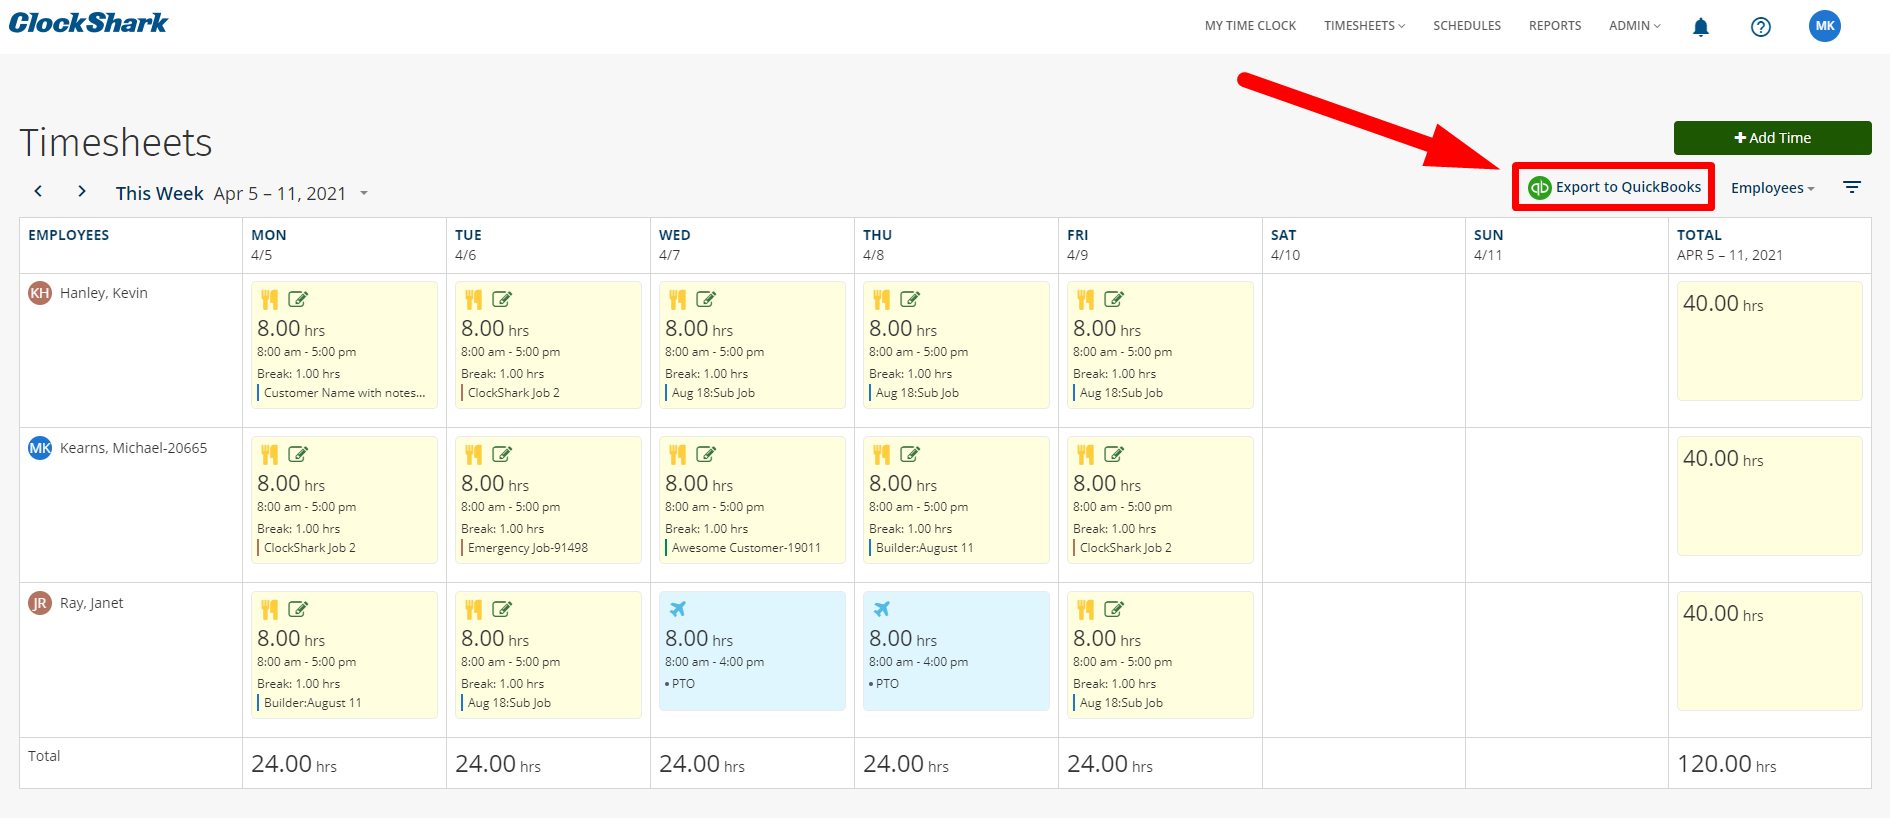This screenshot has height=818, width=1890.
Task: Click This Week date range label
Action: 160,193
